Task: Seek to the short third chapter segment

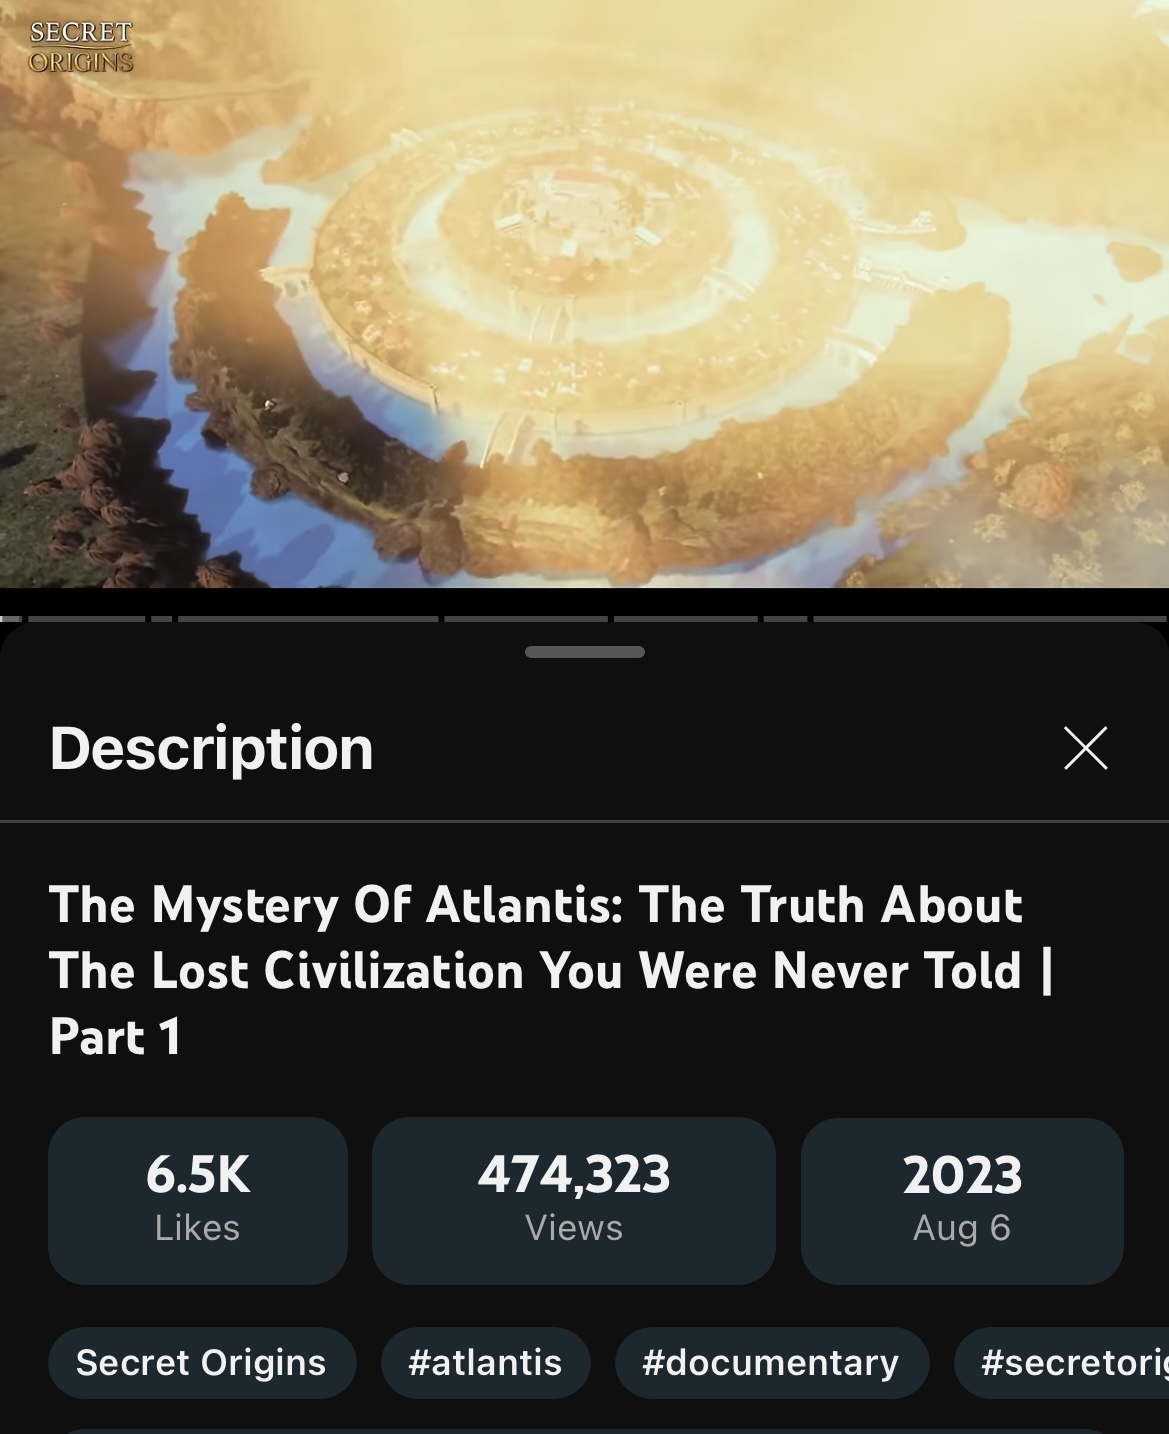Action: click(x=162, y=619)
